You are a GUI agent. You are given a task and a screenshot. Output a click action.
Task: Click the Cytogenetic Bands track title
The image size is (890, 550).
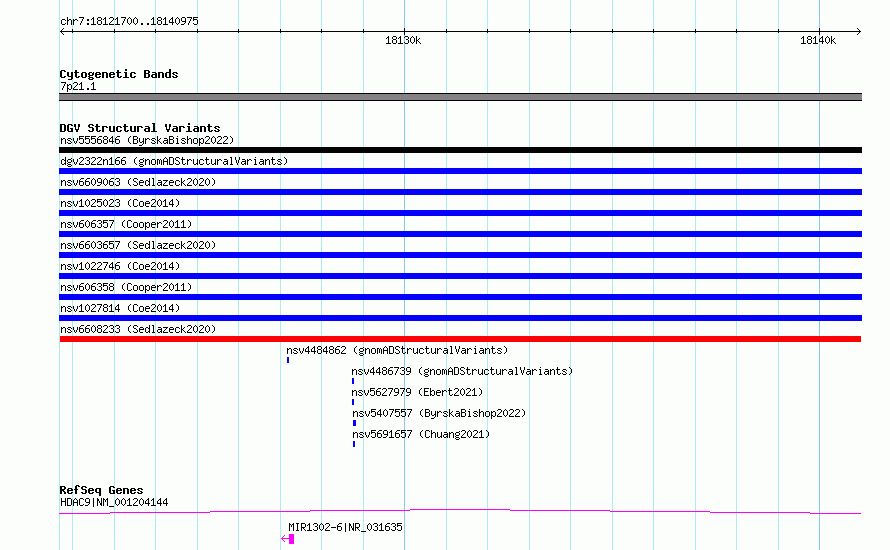(119, 74)
